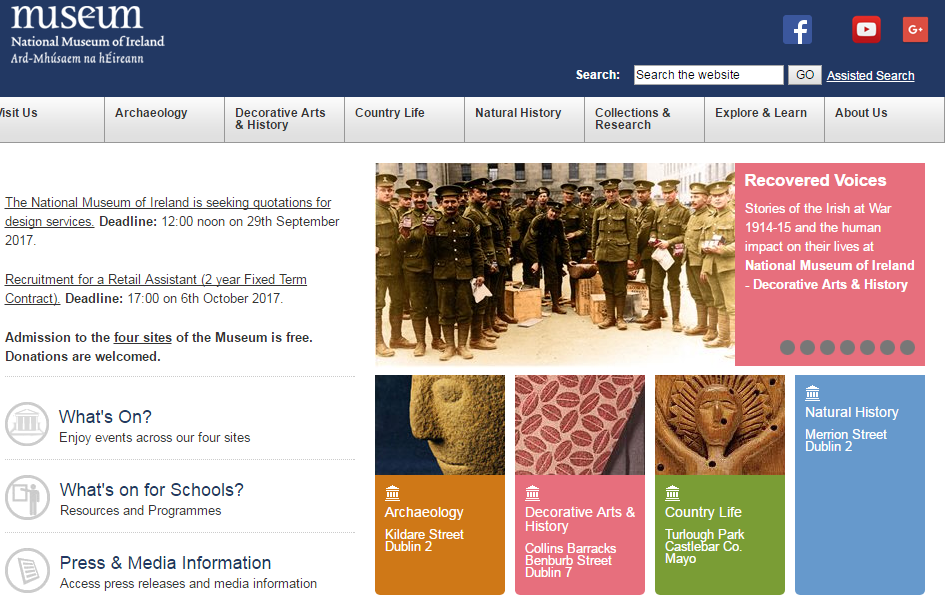Select the first slideshow dot
The image size is (945, 603).
point(787,347)
